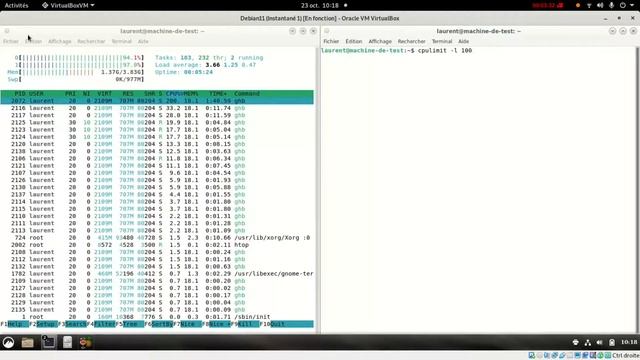The image size is (640, 360).
Task: Click the terminal icon in guest taskbar
Action: click(49, 342)
